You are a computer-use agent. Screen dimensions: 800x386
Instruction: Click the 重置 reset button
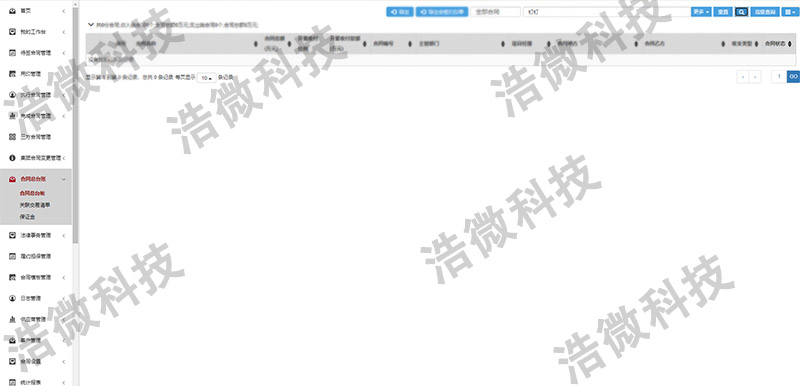(723, 12)
